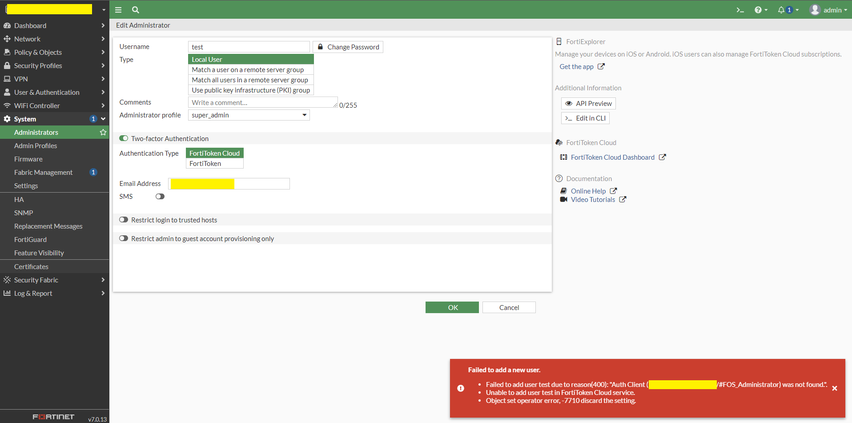Toggle Two-factor Authentication switch

(x=123, y=139)
